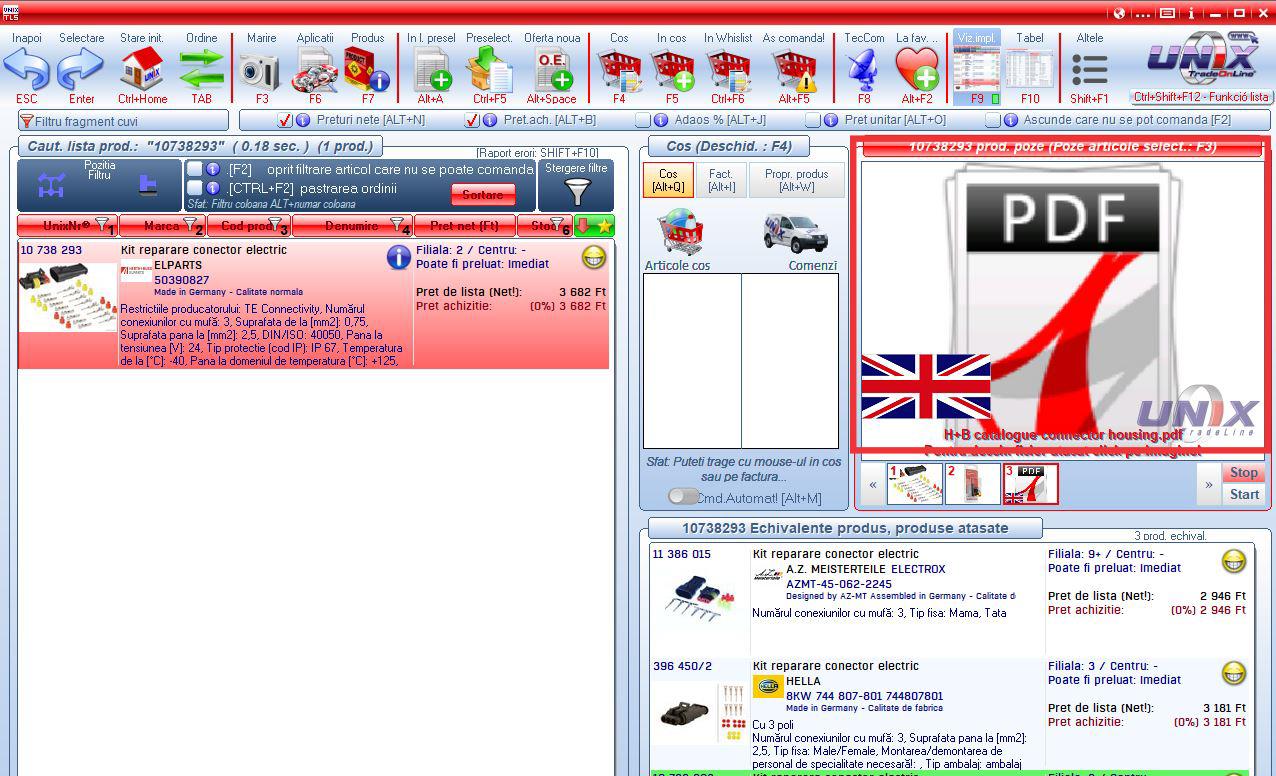
Task: Check CTRL+F2 pastrarea ordinii option
Action: pos(195,187)
